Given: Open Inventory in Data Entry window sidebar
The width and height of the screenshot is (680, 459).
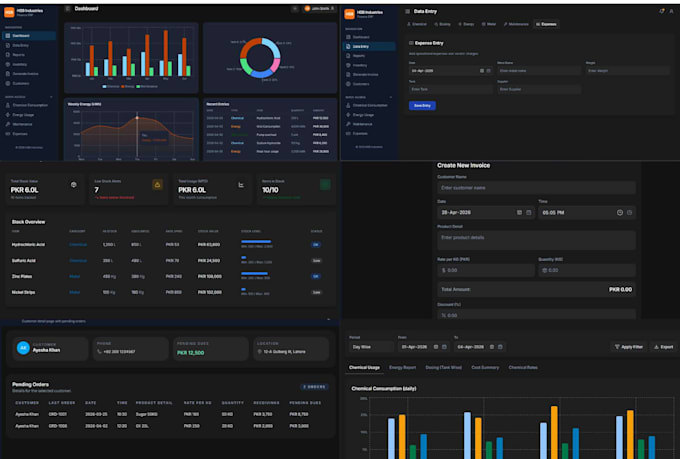Looking at the screenshot, I should tap(360, 65).
